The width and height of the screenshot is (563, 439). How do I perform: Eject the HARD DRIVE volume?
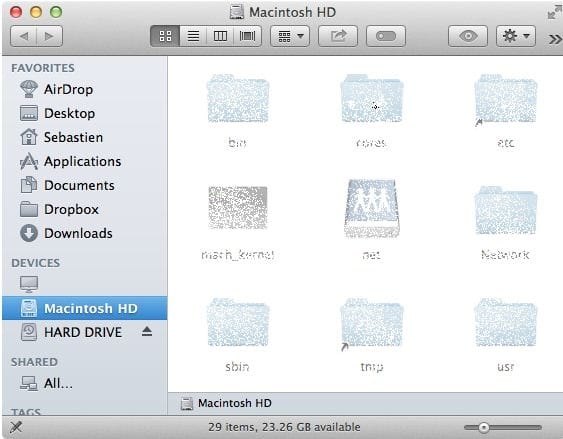147,331
